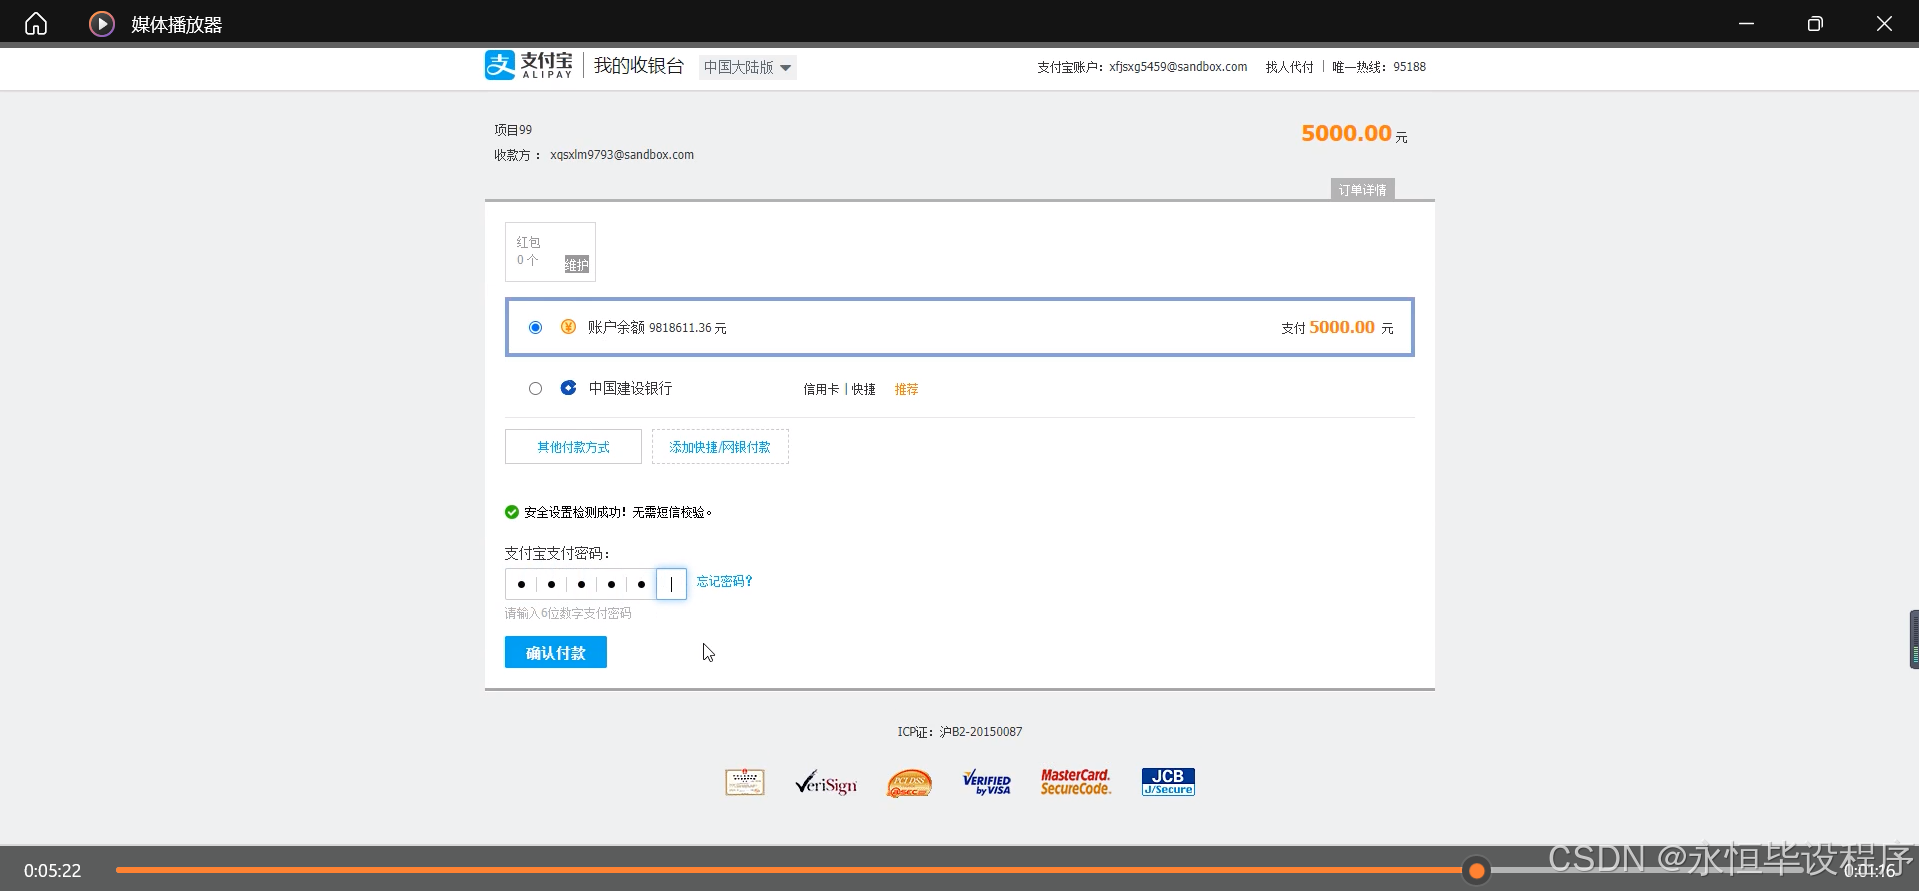This screenshot has height=891, width=1919.
Task: Go to the media player home icon
Action: pos(36,24)
